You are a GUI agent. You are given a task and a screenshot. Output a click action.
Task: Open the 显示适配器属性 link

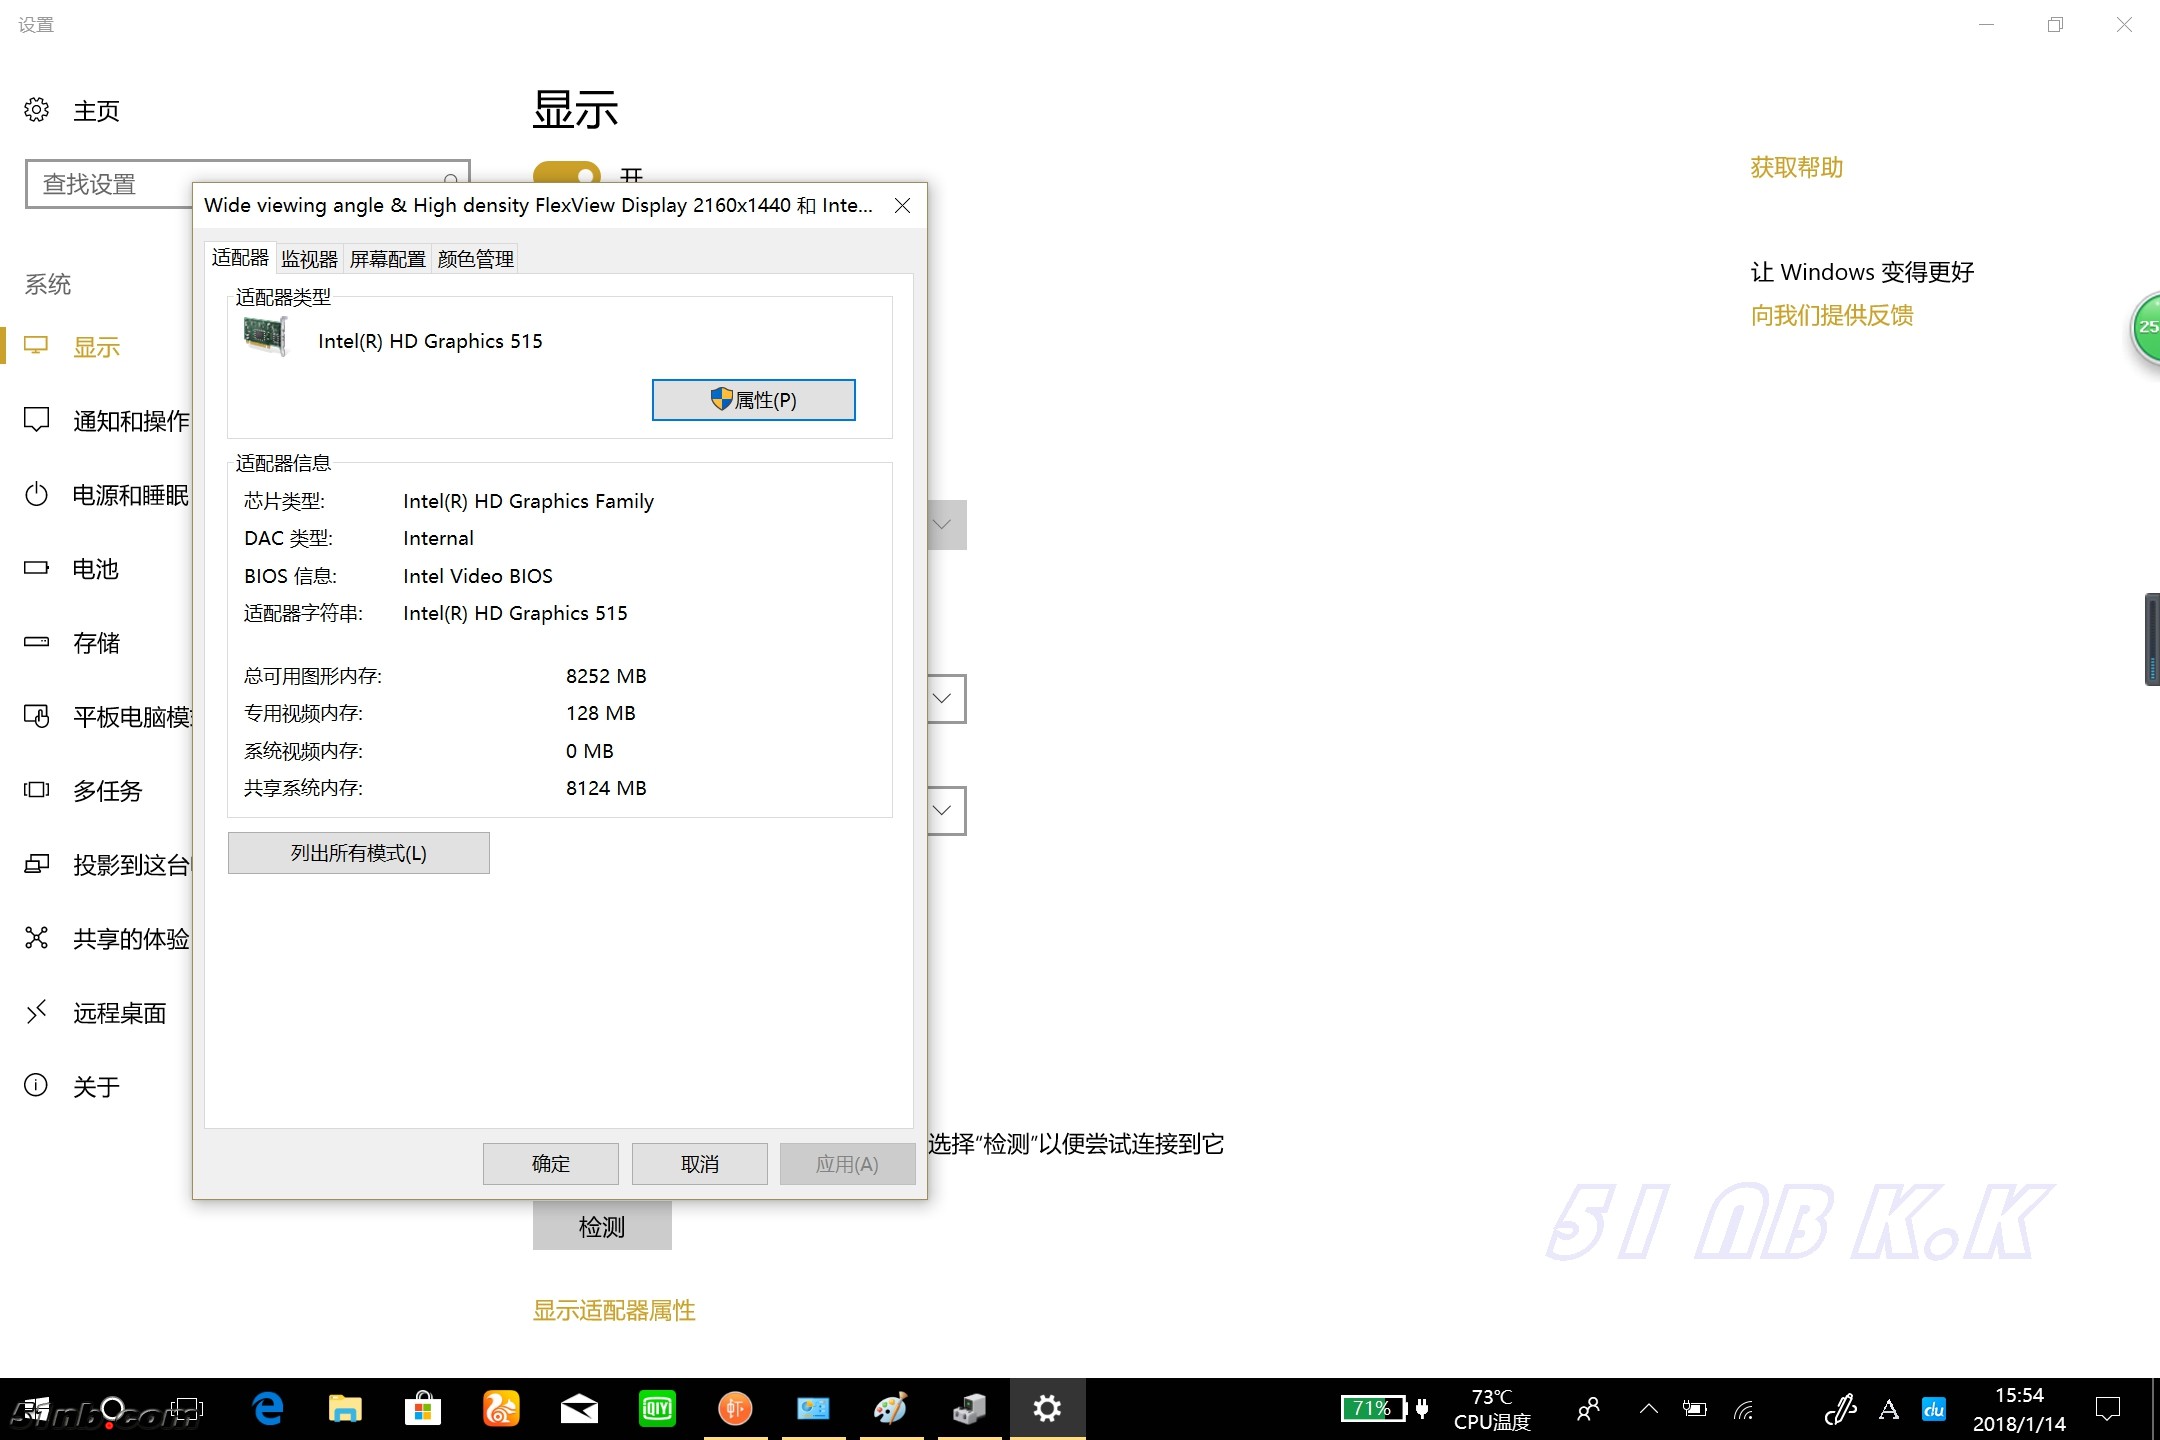click(x=614, y=1310)
